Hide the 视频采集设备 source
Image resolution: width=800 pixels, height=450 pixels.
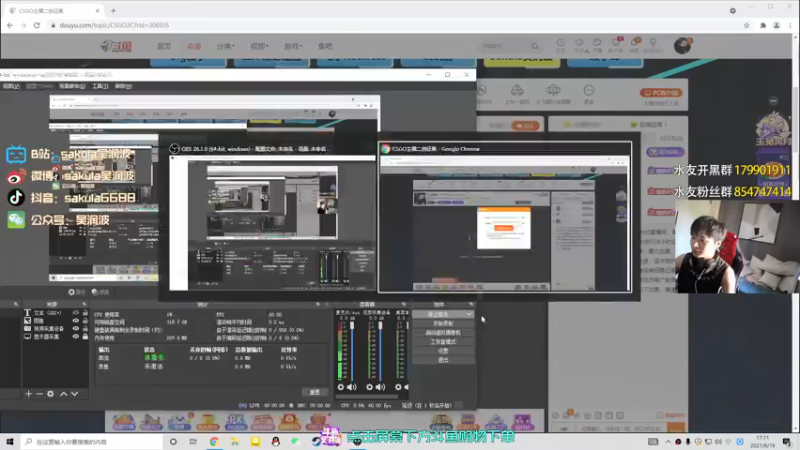point(76,329)
